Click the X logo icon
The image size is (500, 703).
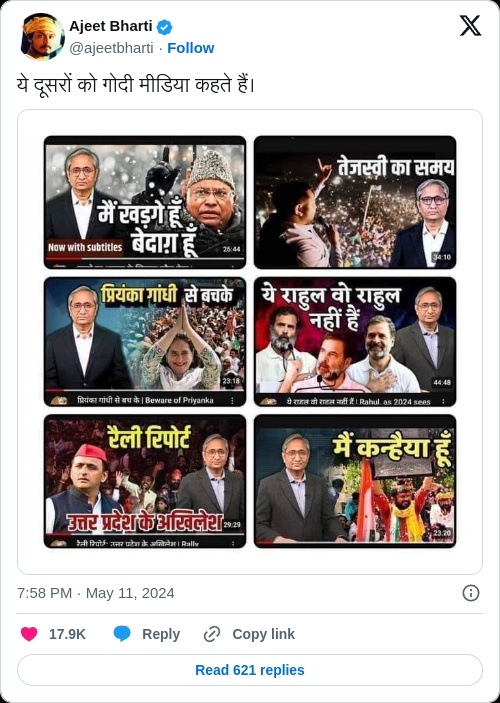[470, 26]
